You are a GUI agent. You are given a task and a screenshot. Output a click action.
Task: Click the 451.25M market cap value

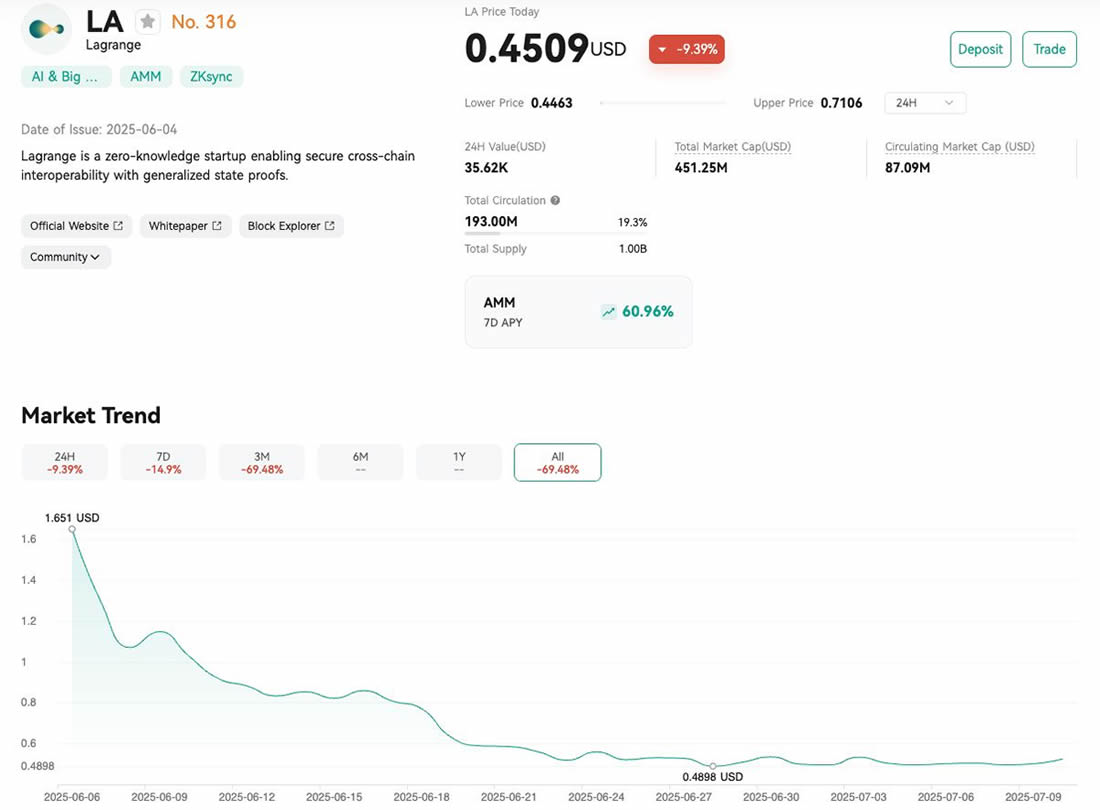(701, 168)
